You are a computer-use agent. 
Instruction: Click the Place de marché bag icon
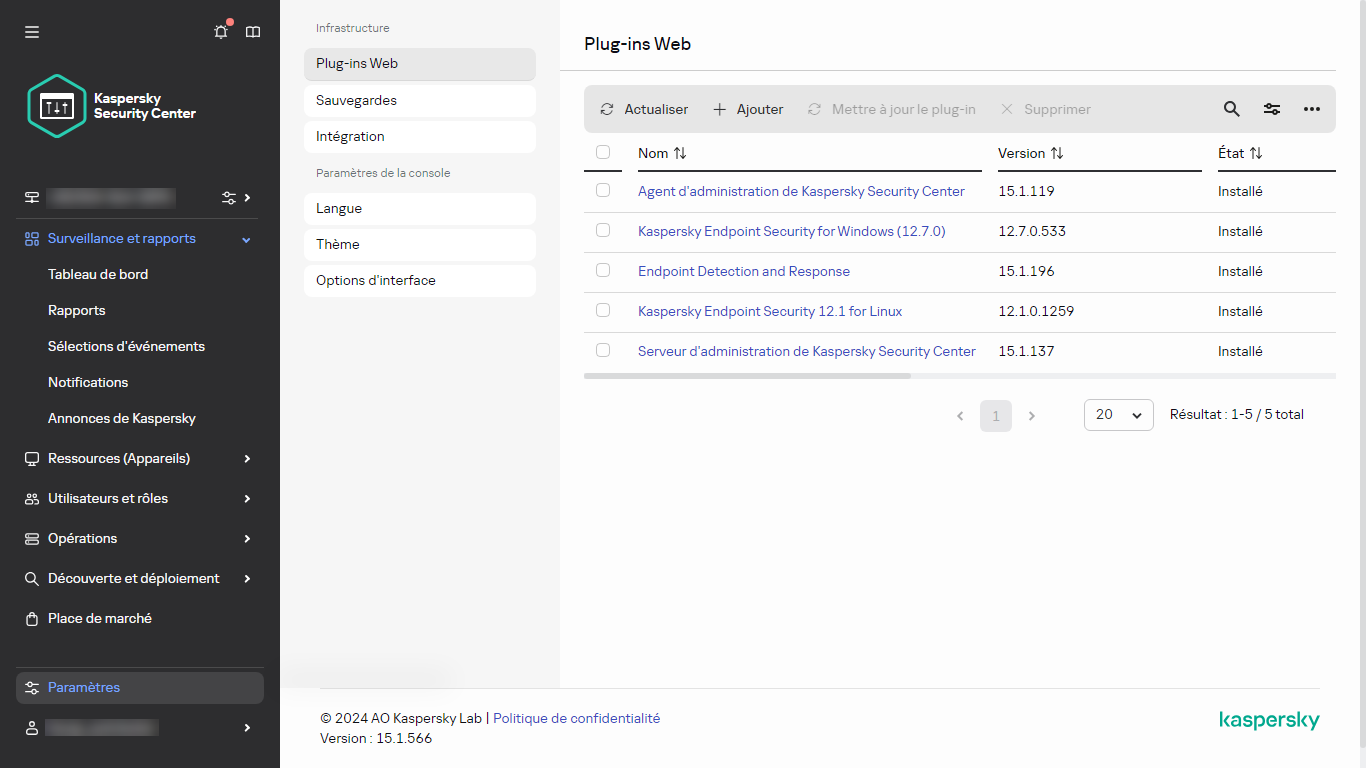coord(32,618)
